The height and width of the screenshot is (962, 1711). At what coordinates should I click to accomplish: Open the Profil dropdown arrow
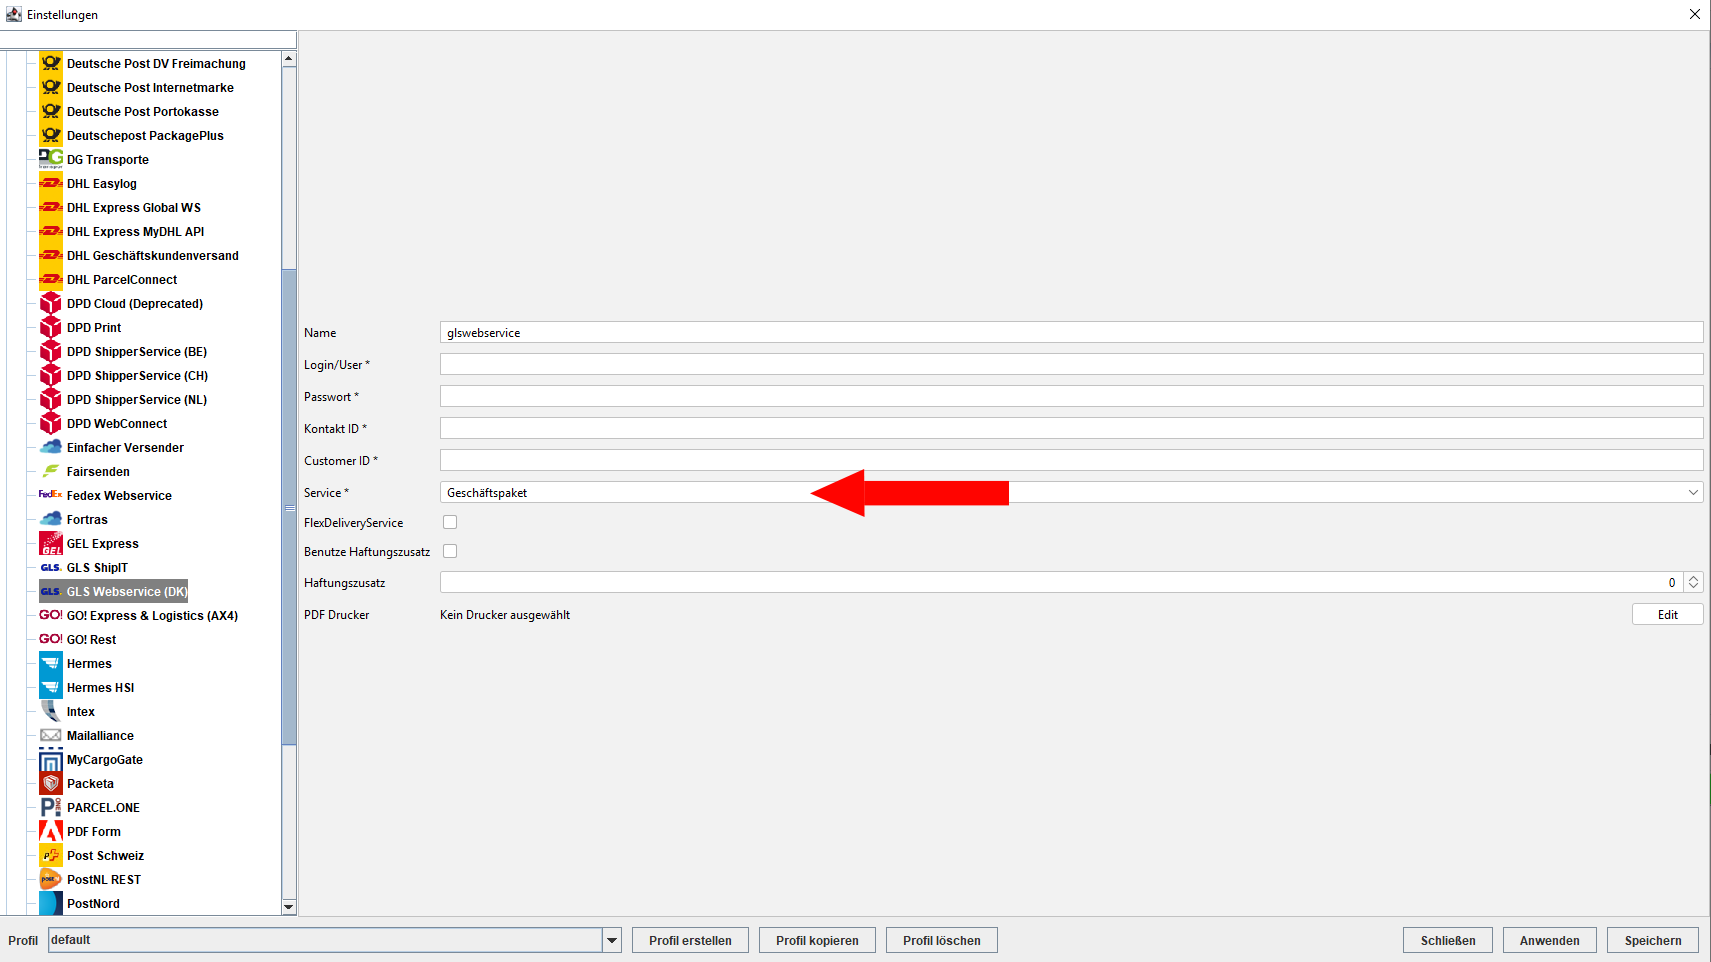[x=612, y=940]
